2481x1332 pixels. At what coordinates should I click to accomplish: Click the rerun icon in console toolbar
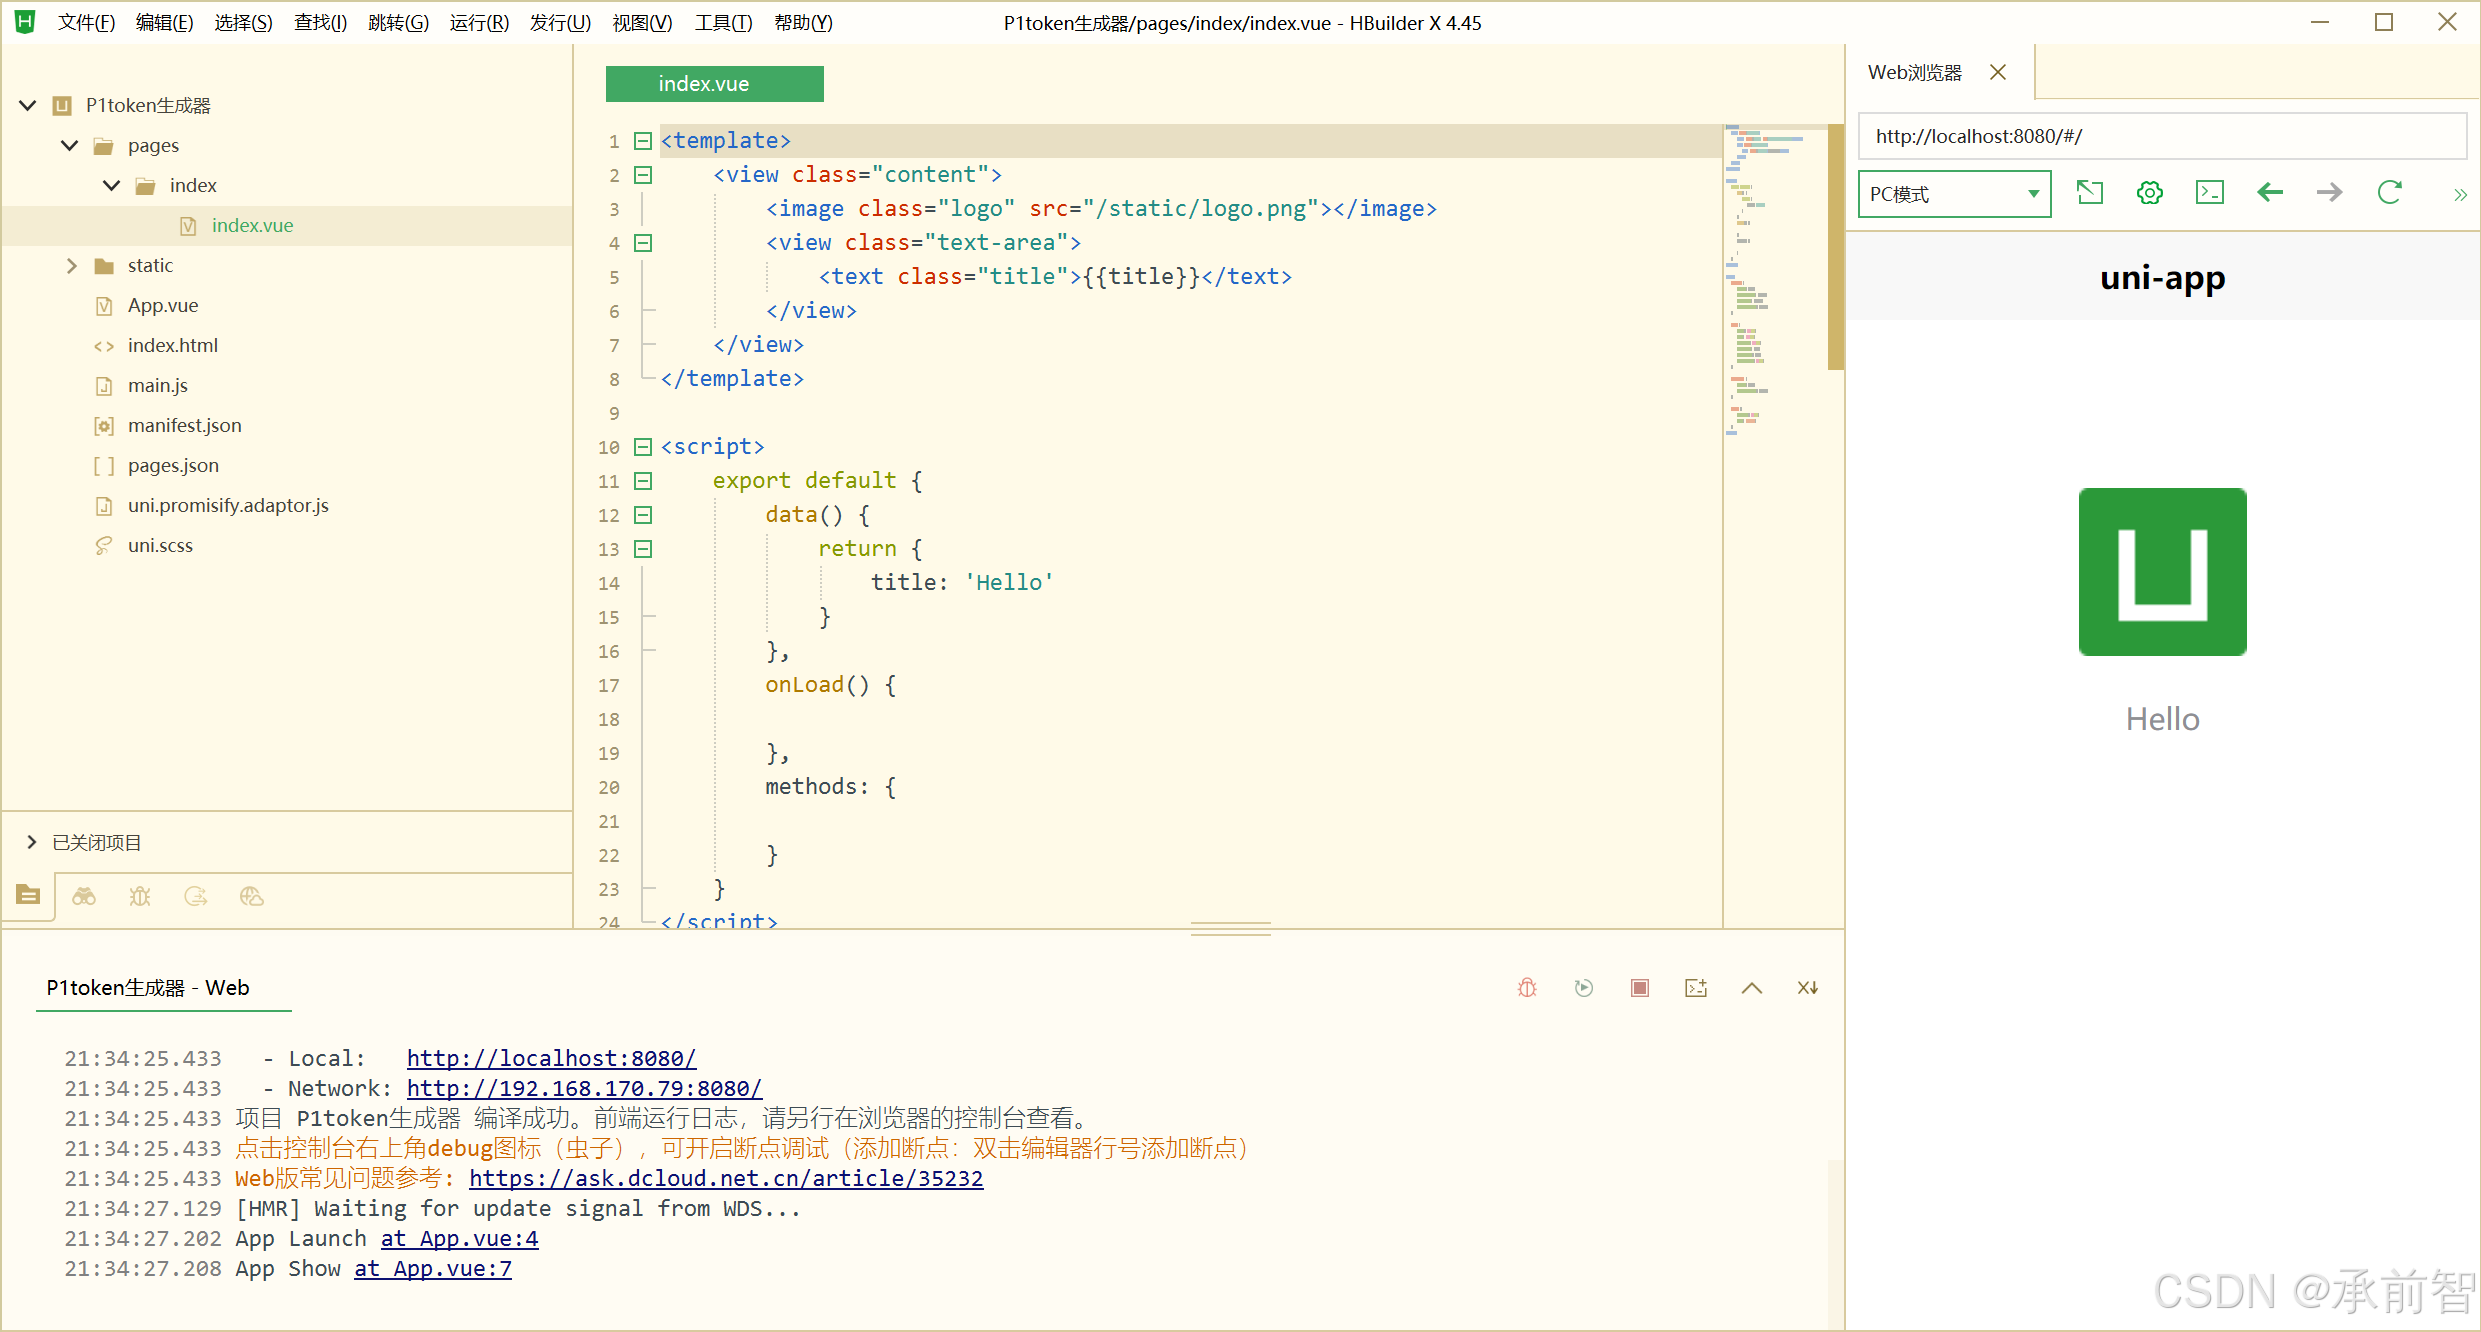tap(1583, 988)
